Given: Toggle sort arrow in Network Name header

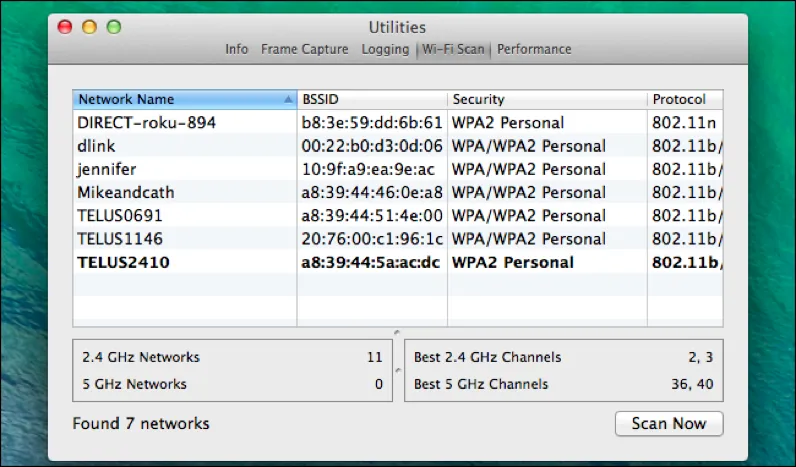Looking at the screenshot, I should (288, 100).
